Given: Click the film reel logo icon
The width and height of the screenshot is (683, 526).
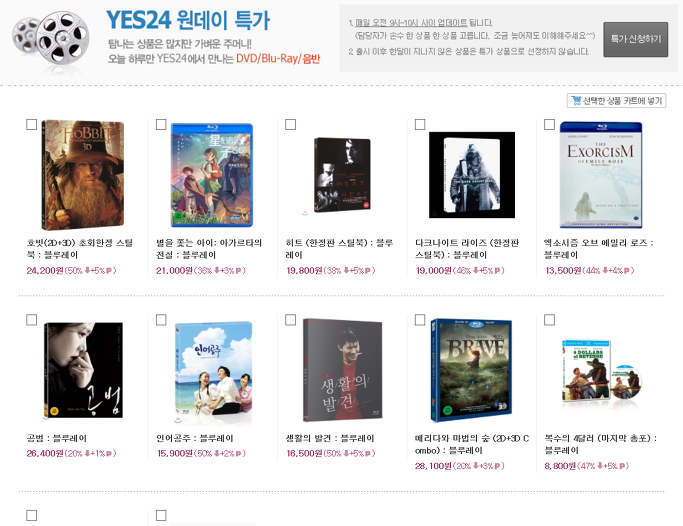Looking at the screenshot, I should (x=51, y=39).
